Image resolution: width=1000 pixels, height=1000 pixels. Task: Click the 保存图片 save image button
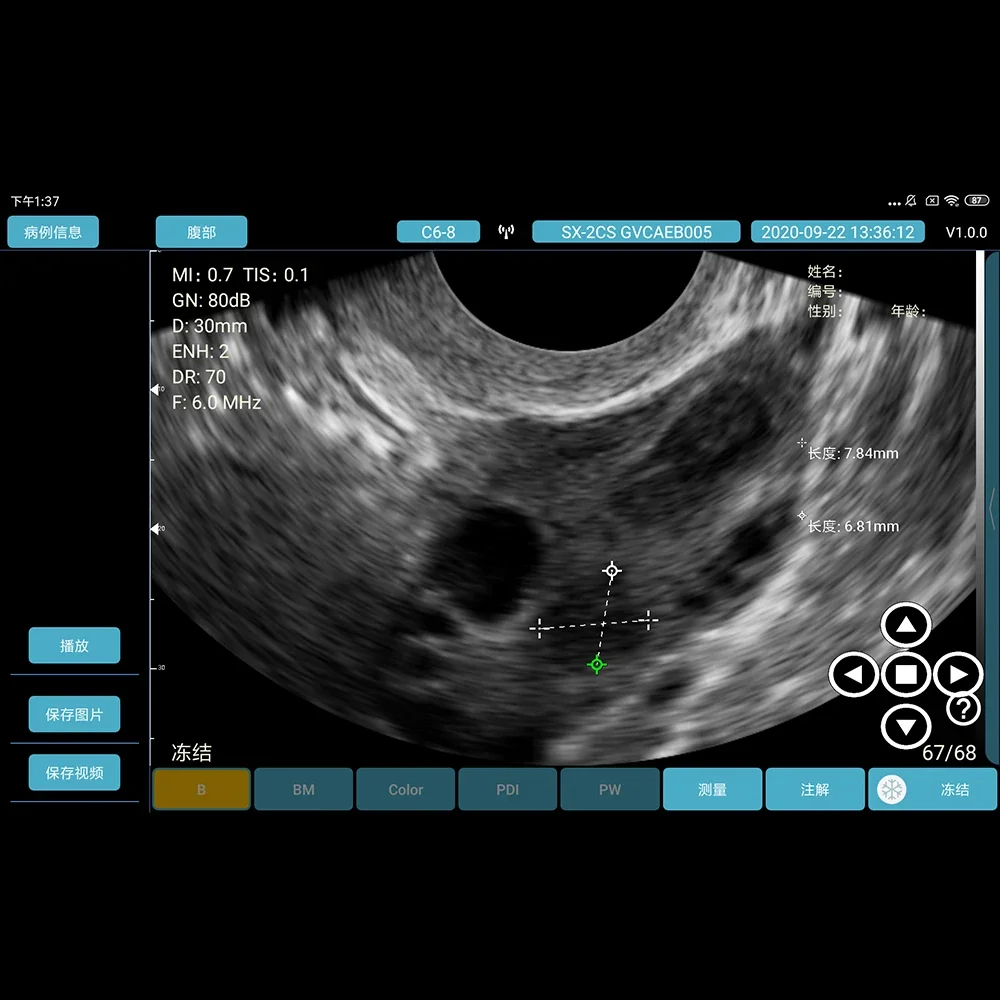tap(74, 714)
